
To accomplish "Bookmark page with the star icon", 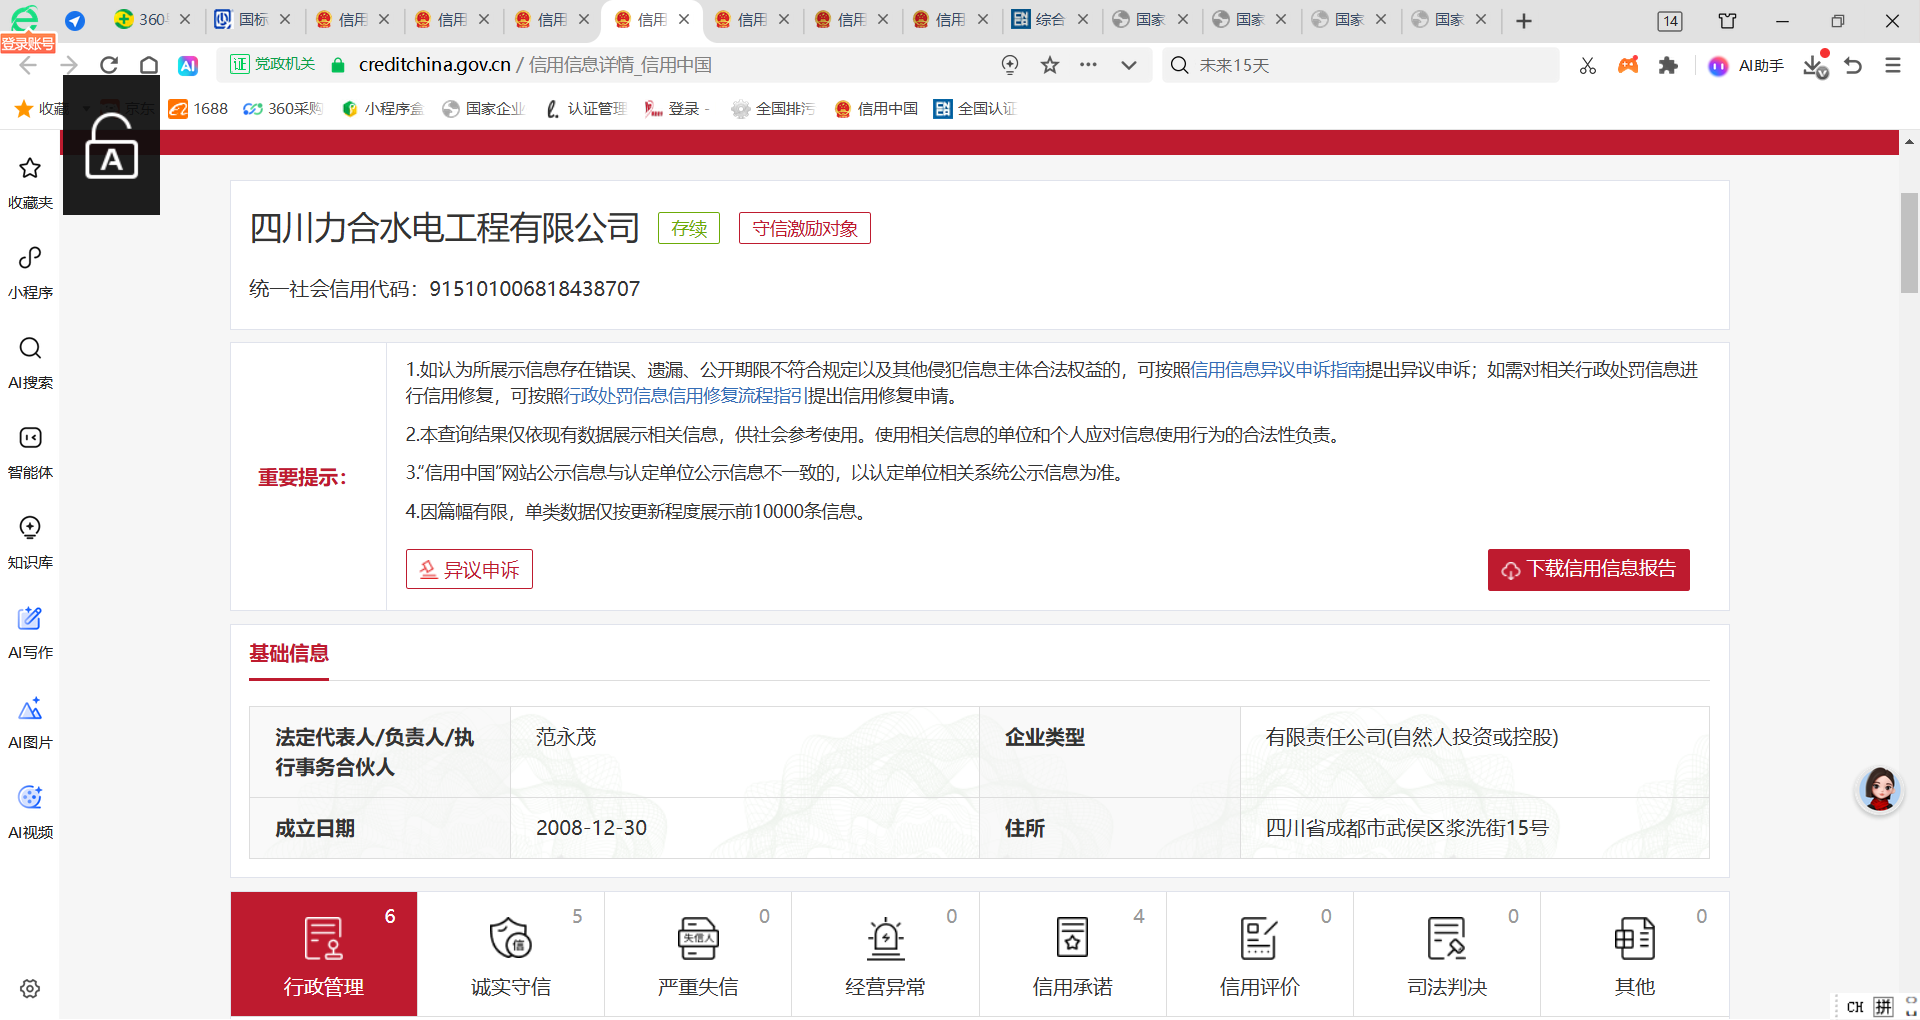I will coord(1049,65).
